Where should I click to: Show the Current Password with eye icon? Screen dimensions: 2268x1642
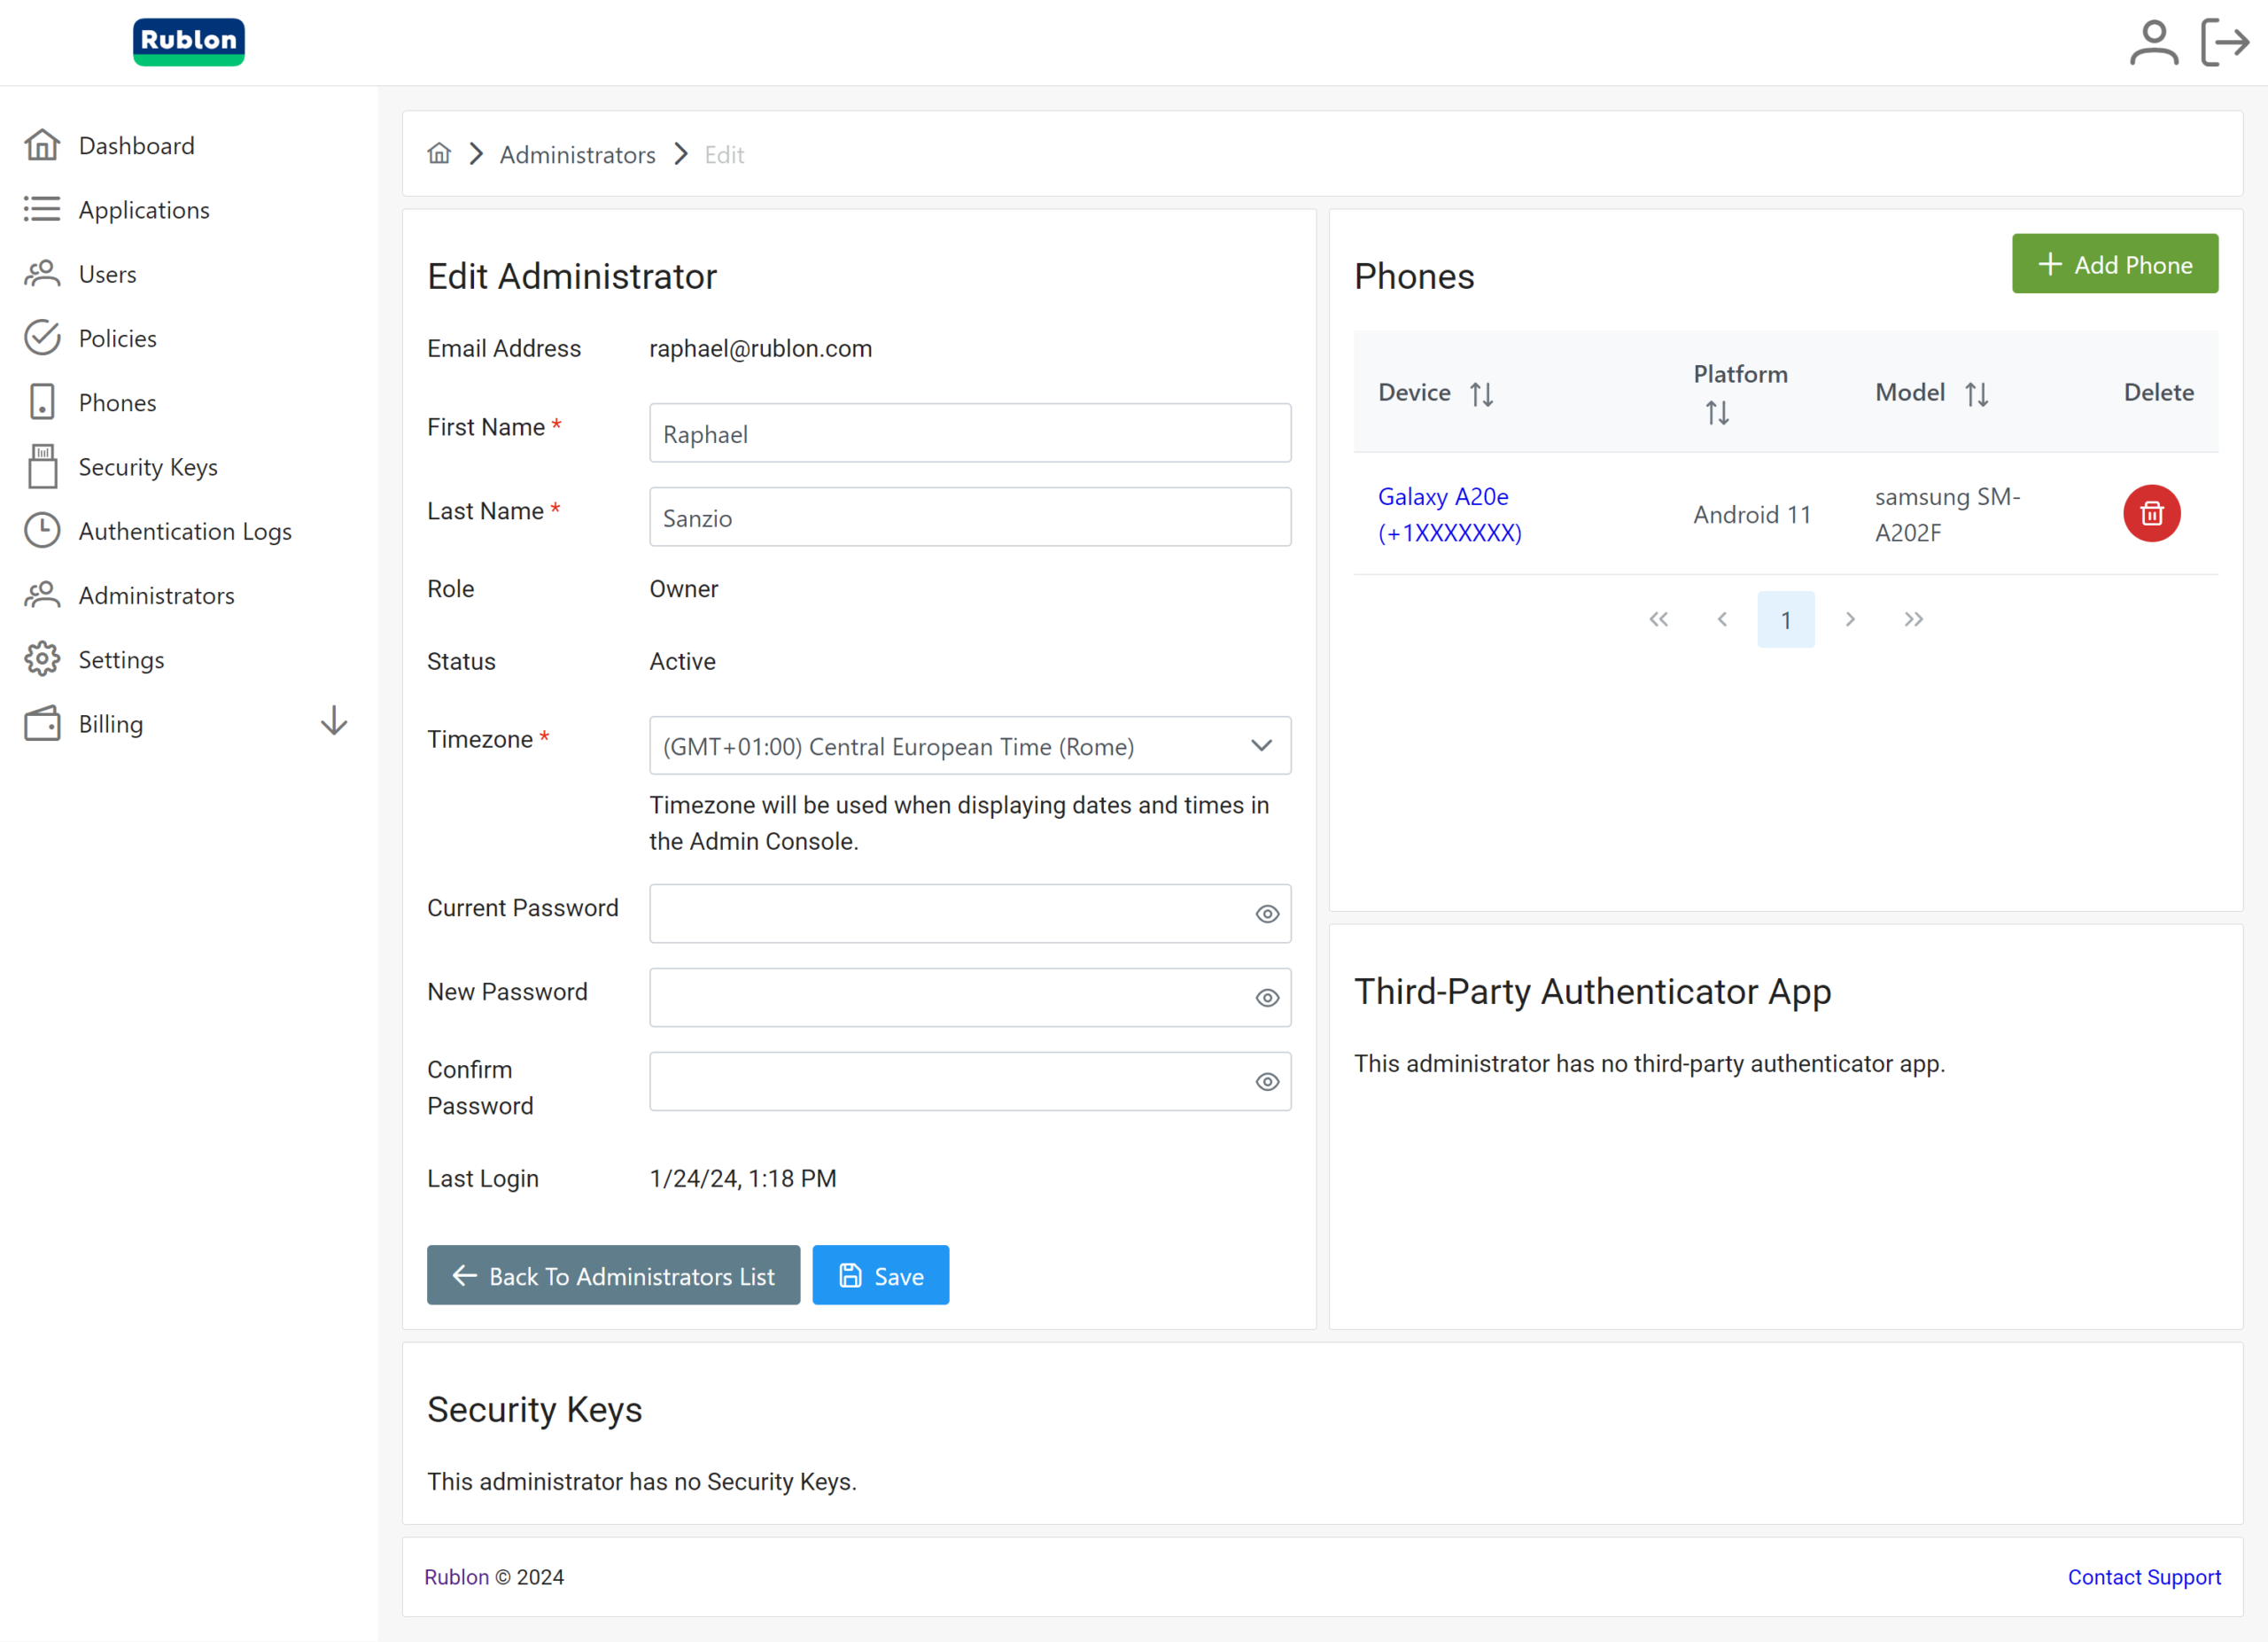pos(1267,913)
